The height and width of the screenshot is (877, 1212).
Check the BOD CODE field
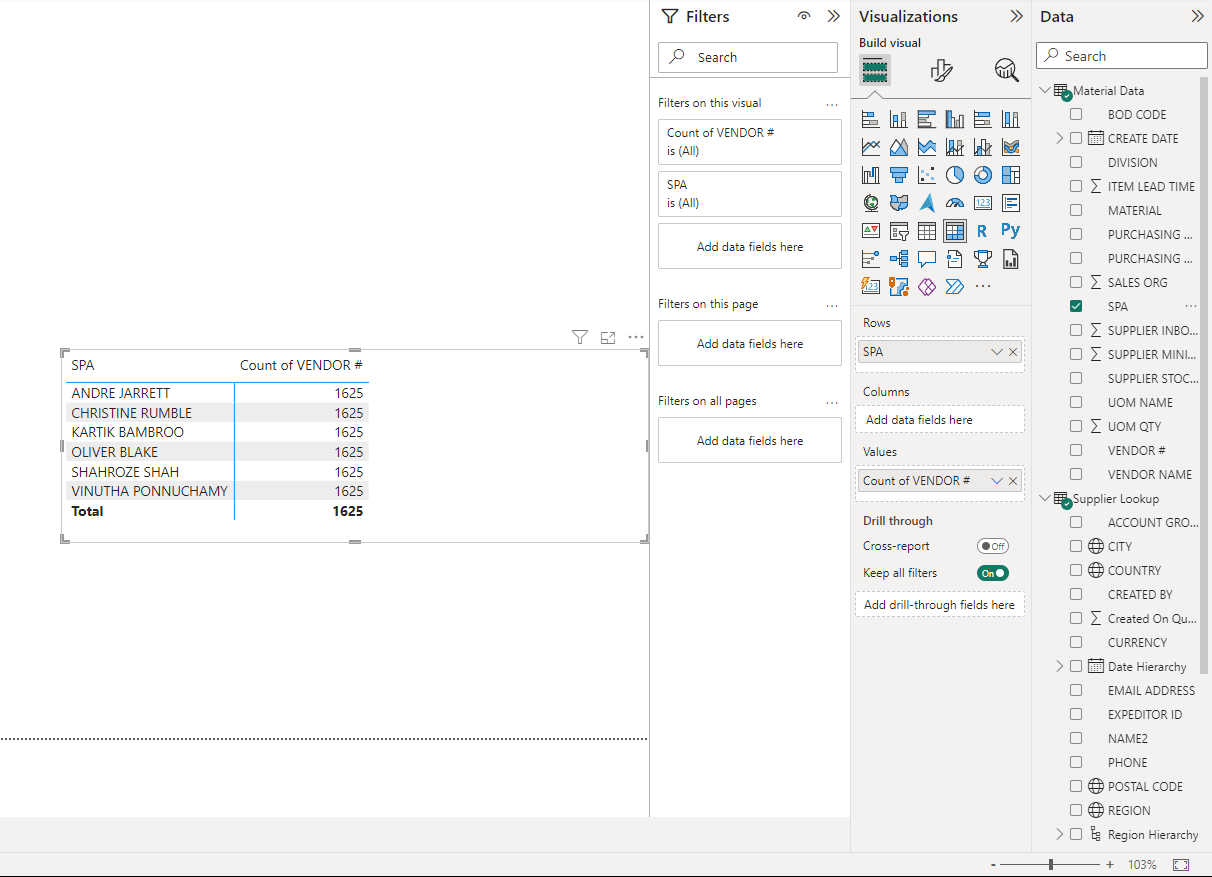click(1076, 114)
